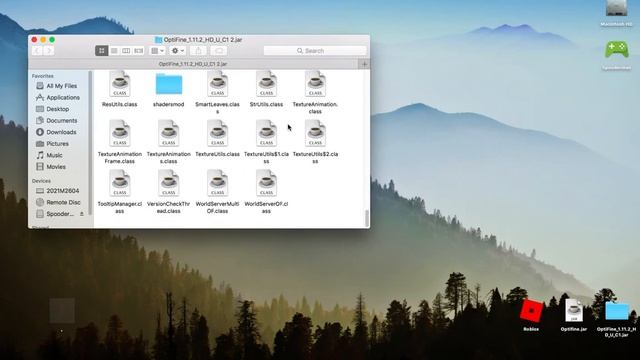Select TextureUtils$2.class file icon

point(316,133)
